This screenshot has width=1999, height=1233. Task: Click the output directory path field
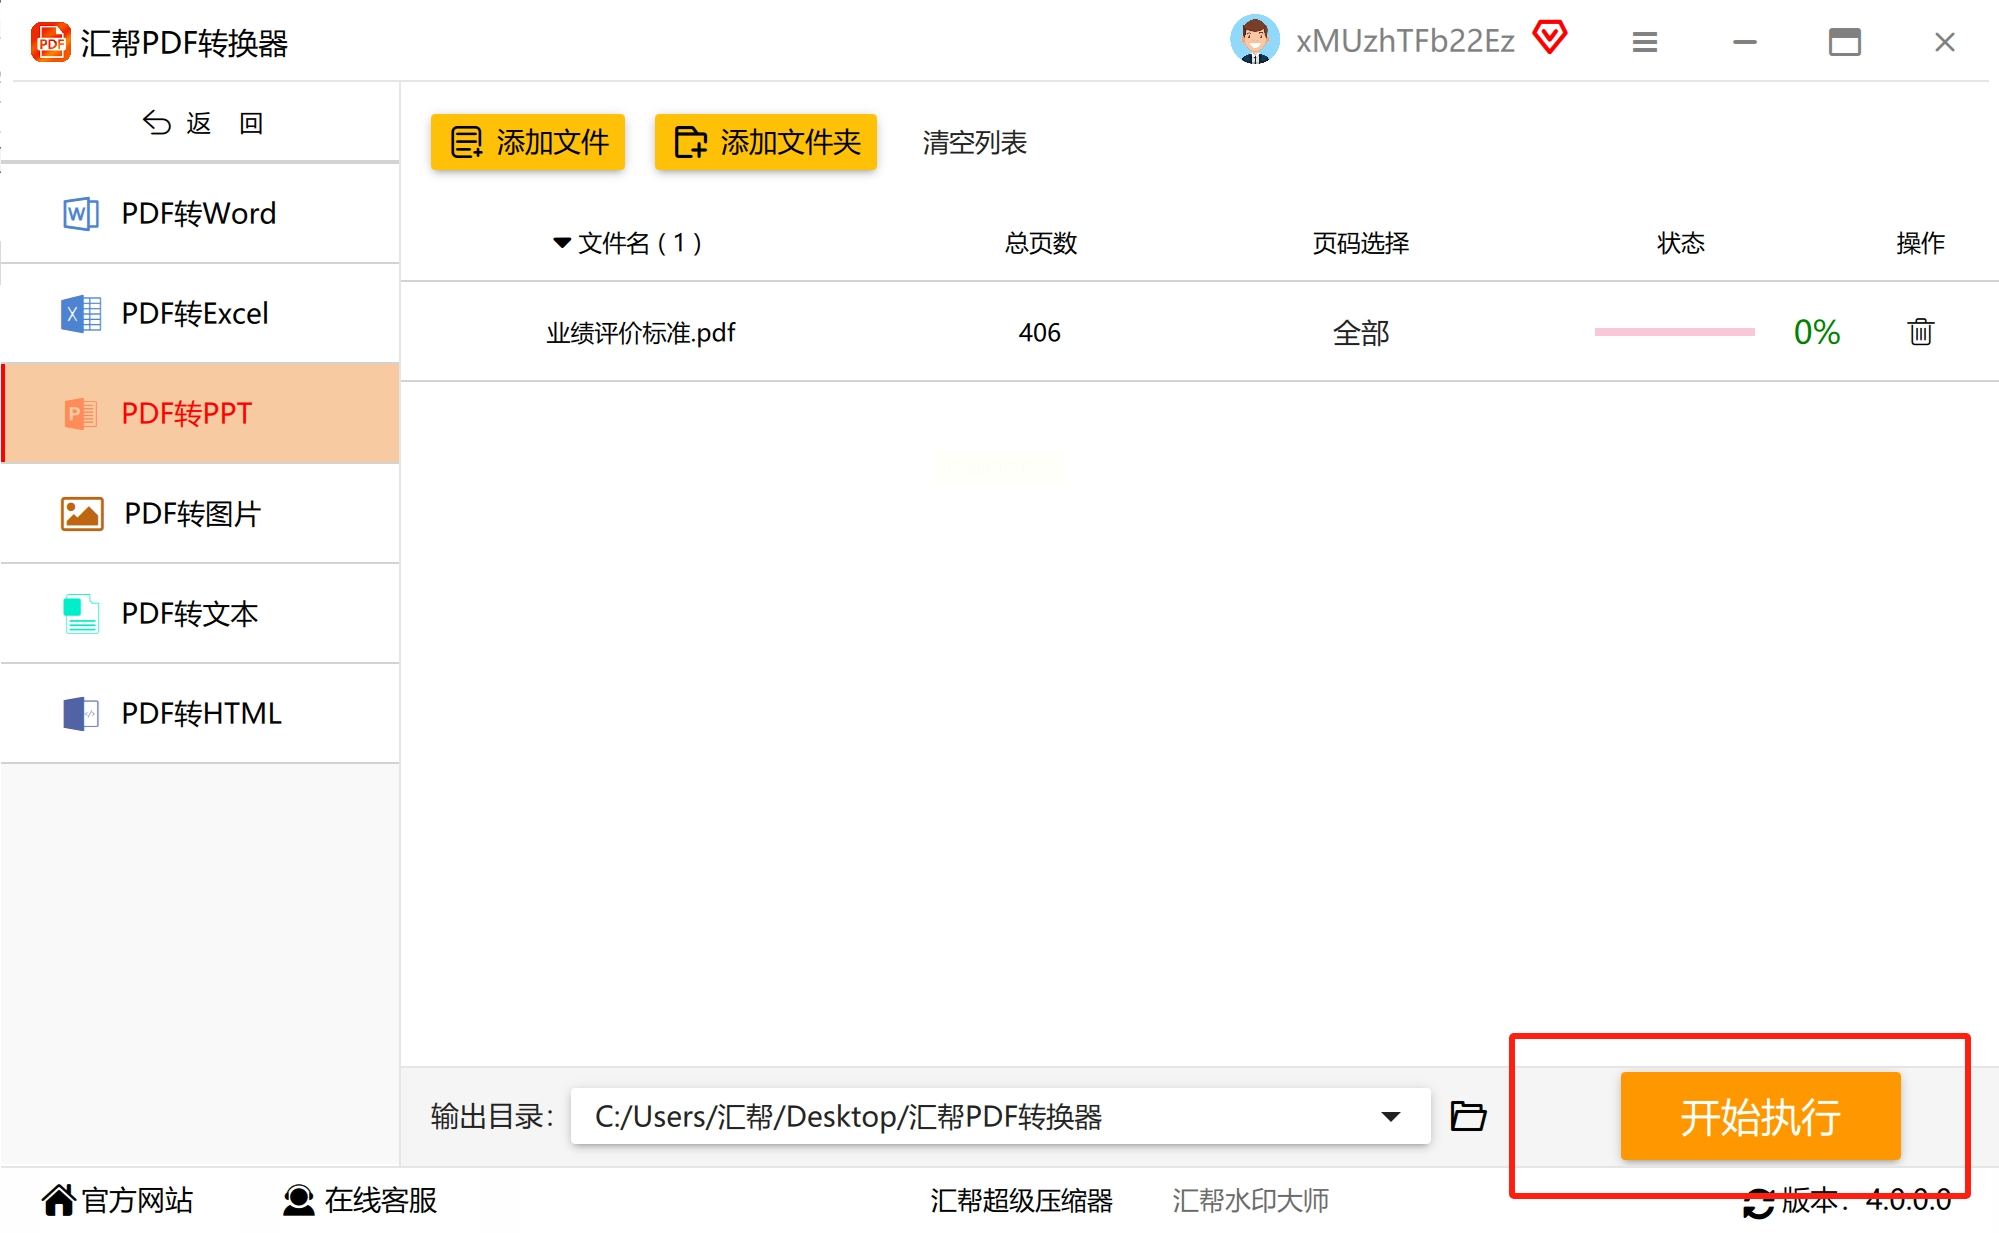coord(970,1116)
